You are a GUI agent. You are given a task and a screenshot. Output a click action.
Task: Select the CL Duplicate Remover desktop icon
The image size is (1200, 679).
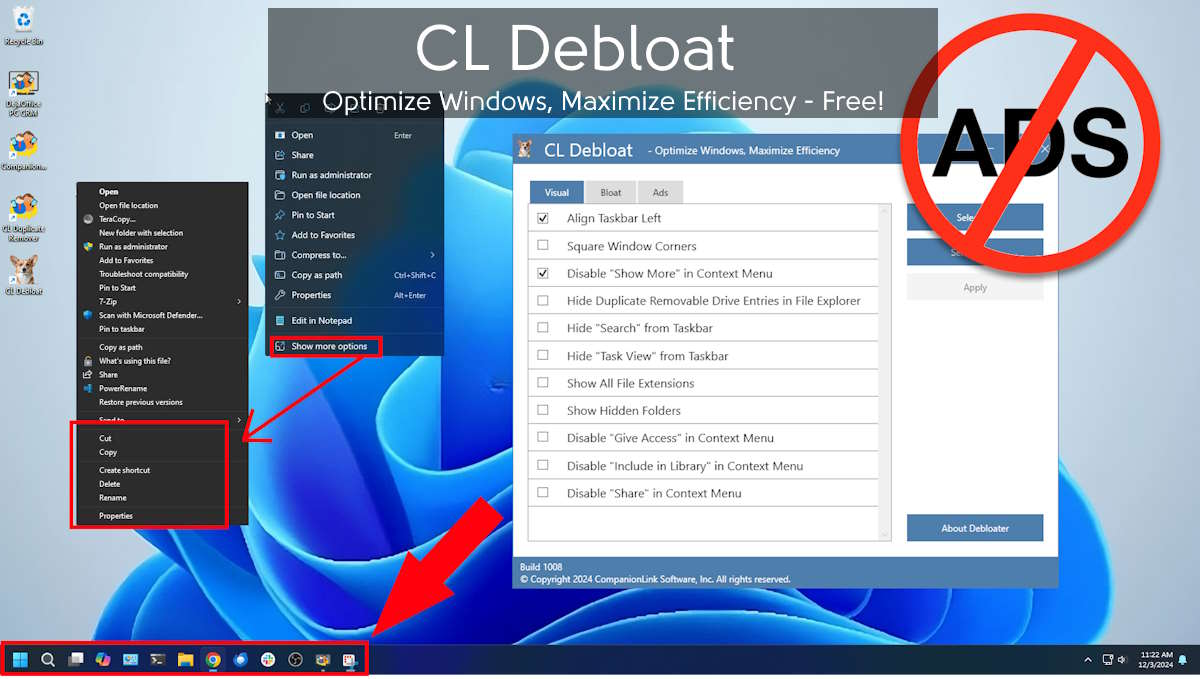tap(22, 217)
